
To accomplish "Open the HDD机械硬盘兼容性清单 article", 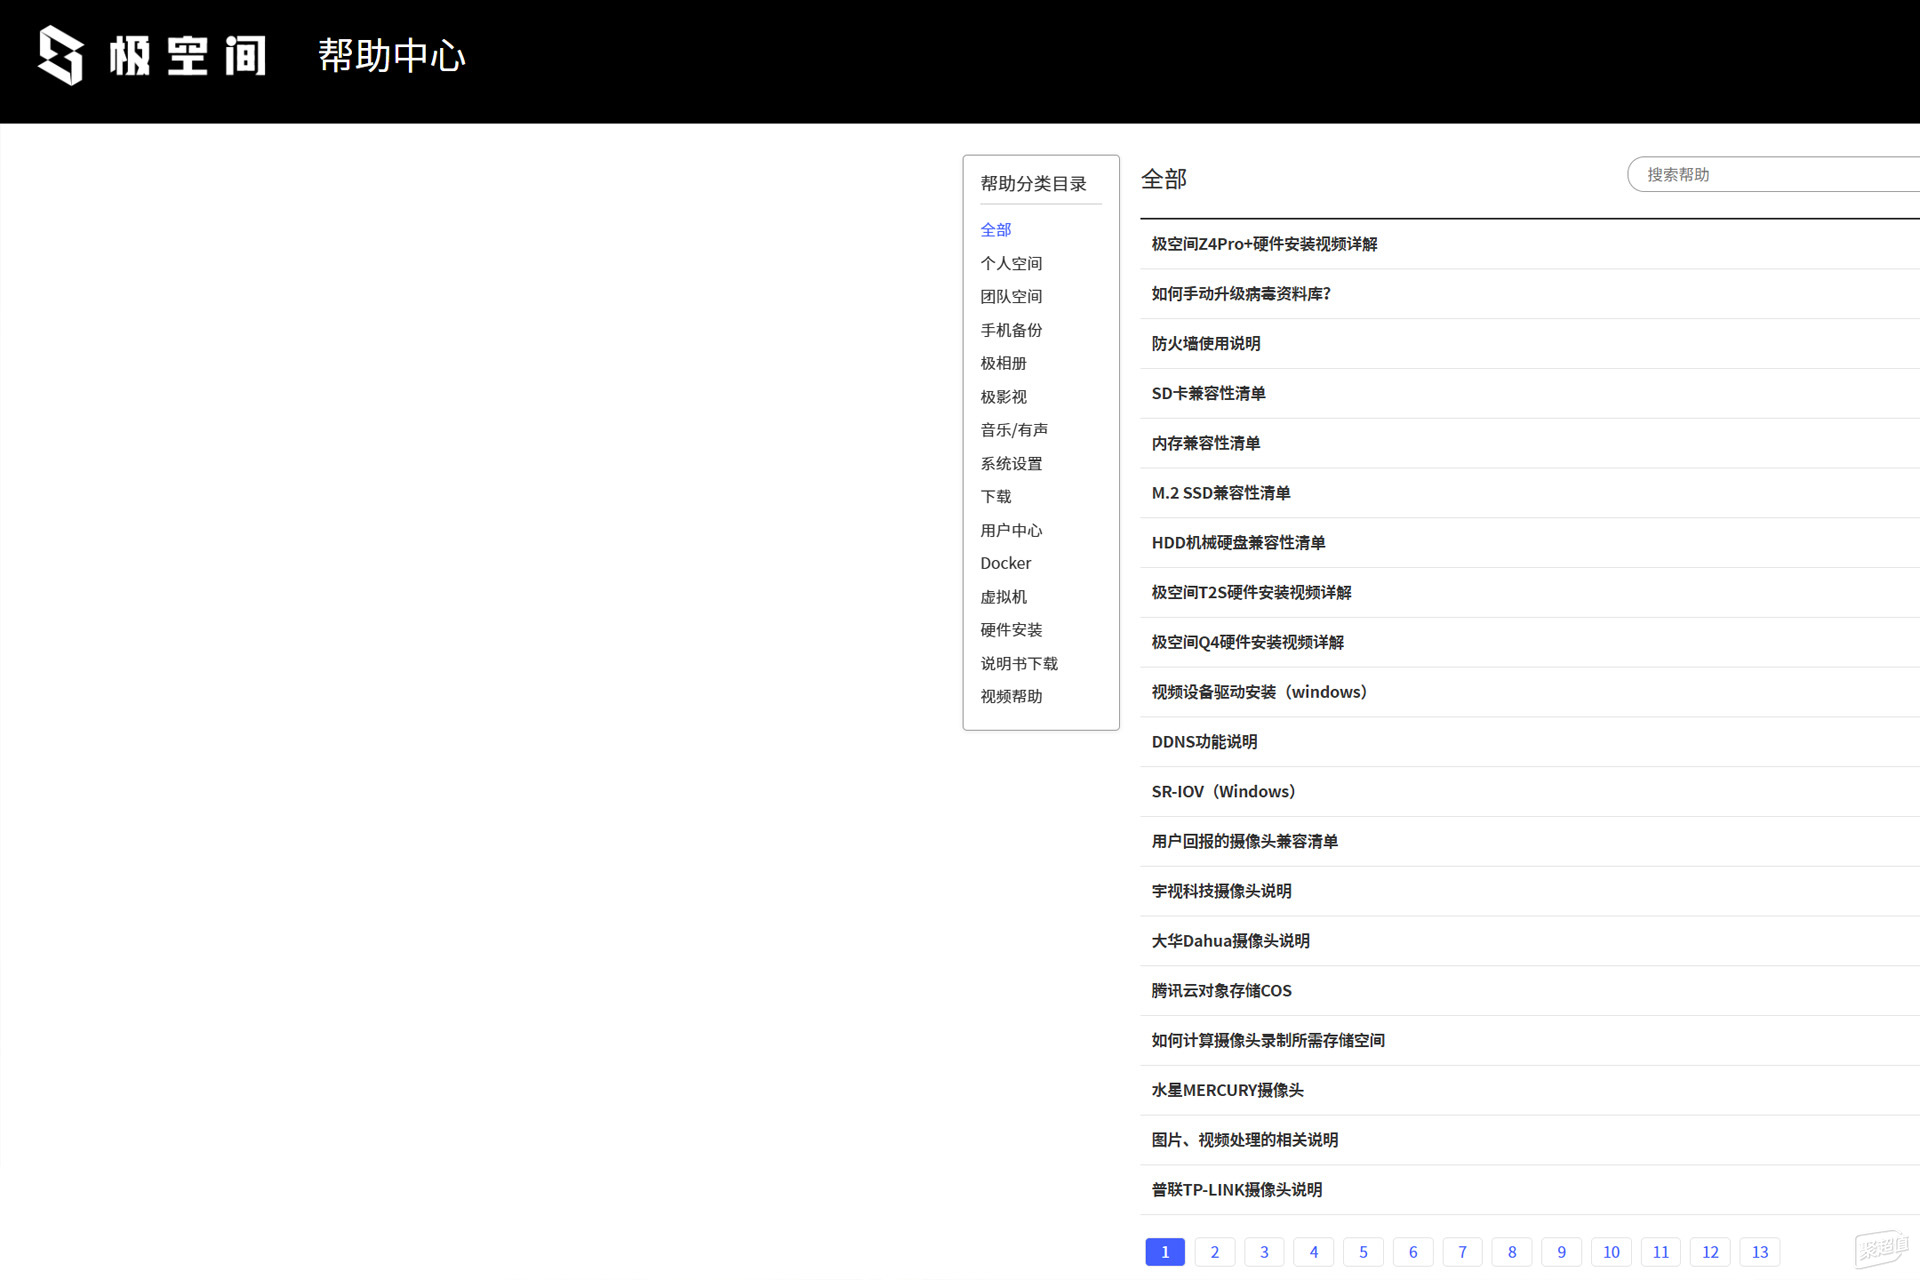I will pyautogui.click(x=1238, y=543).
